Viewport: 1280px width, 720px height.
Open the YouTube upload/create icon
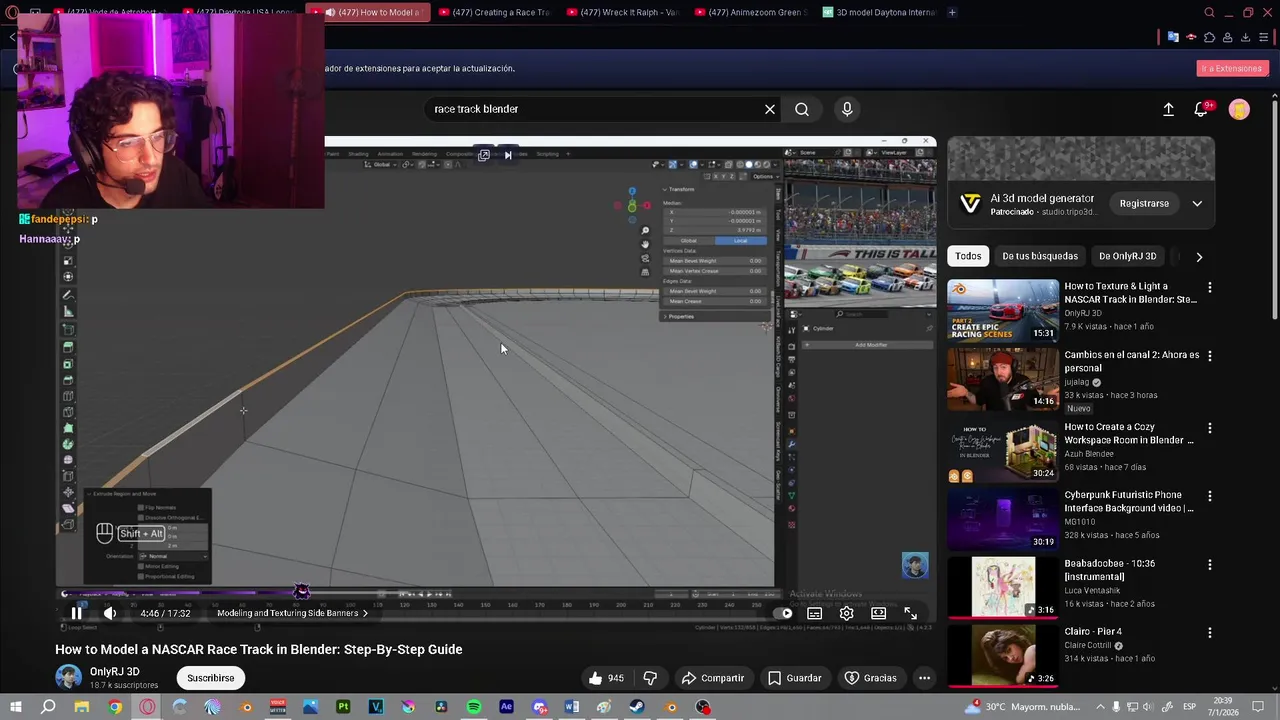(1168, 109)
